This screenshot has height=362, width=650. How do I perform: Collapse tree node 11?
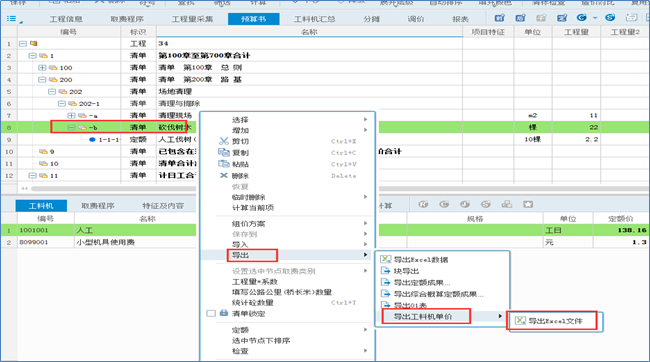point(32,175)
